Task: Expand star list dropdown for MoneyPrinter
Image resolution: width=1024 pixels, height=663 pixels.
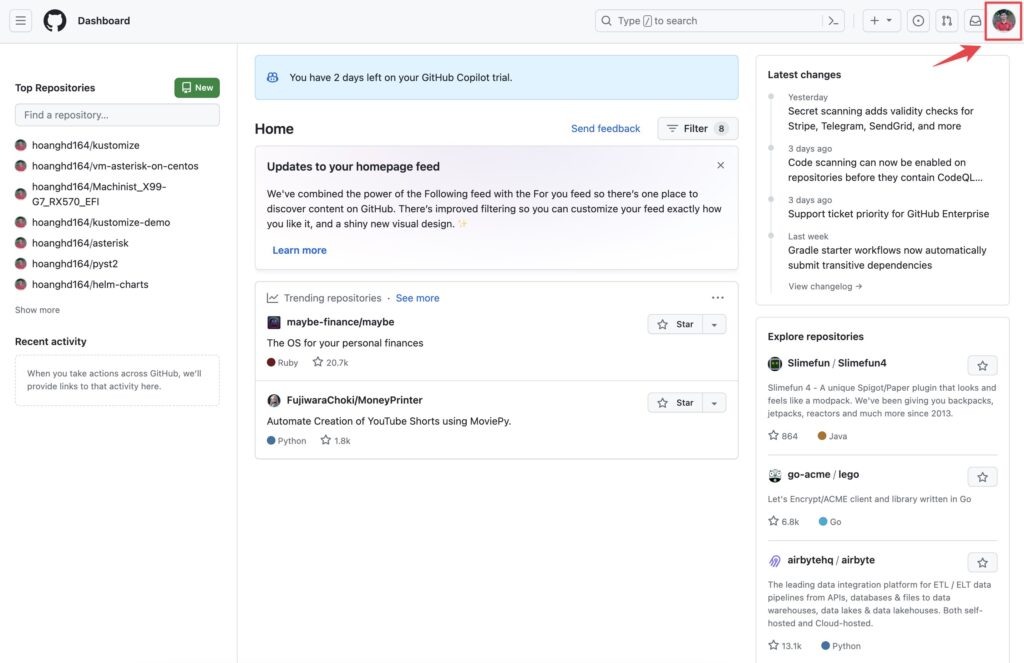Action: 714,403
